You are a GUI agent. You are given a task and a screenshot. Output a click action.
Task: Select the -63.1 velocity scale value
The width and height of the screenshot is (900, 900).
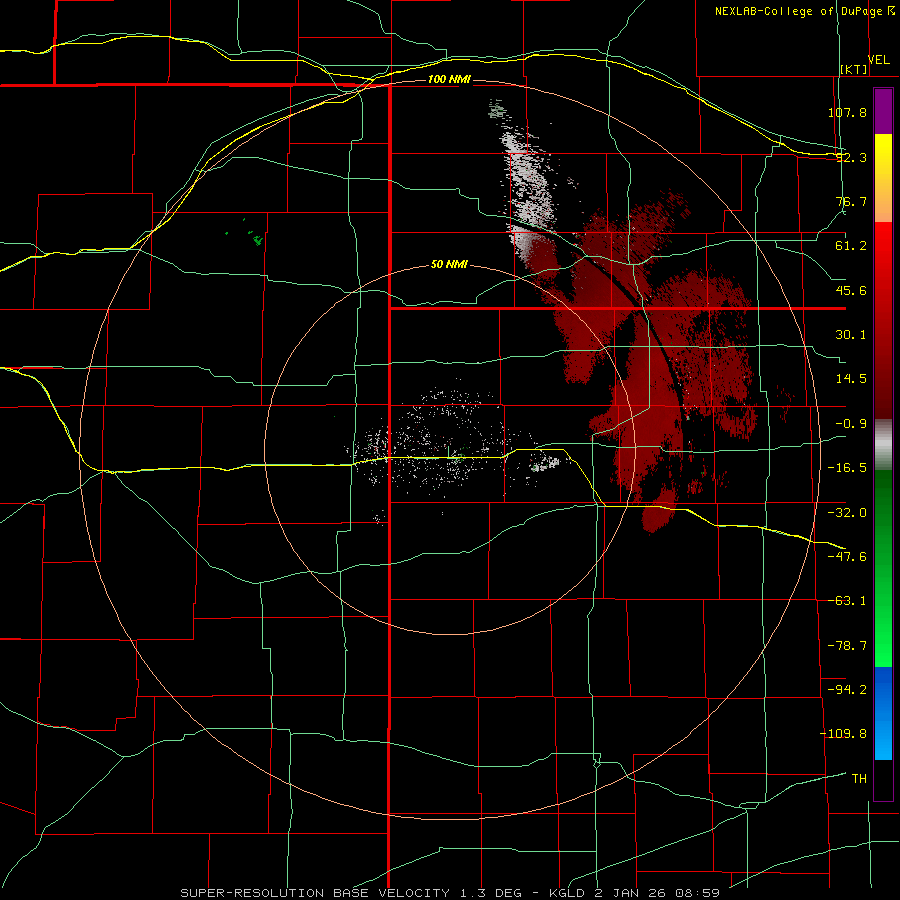847,601
